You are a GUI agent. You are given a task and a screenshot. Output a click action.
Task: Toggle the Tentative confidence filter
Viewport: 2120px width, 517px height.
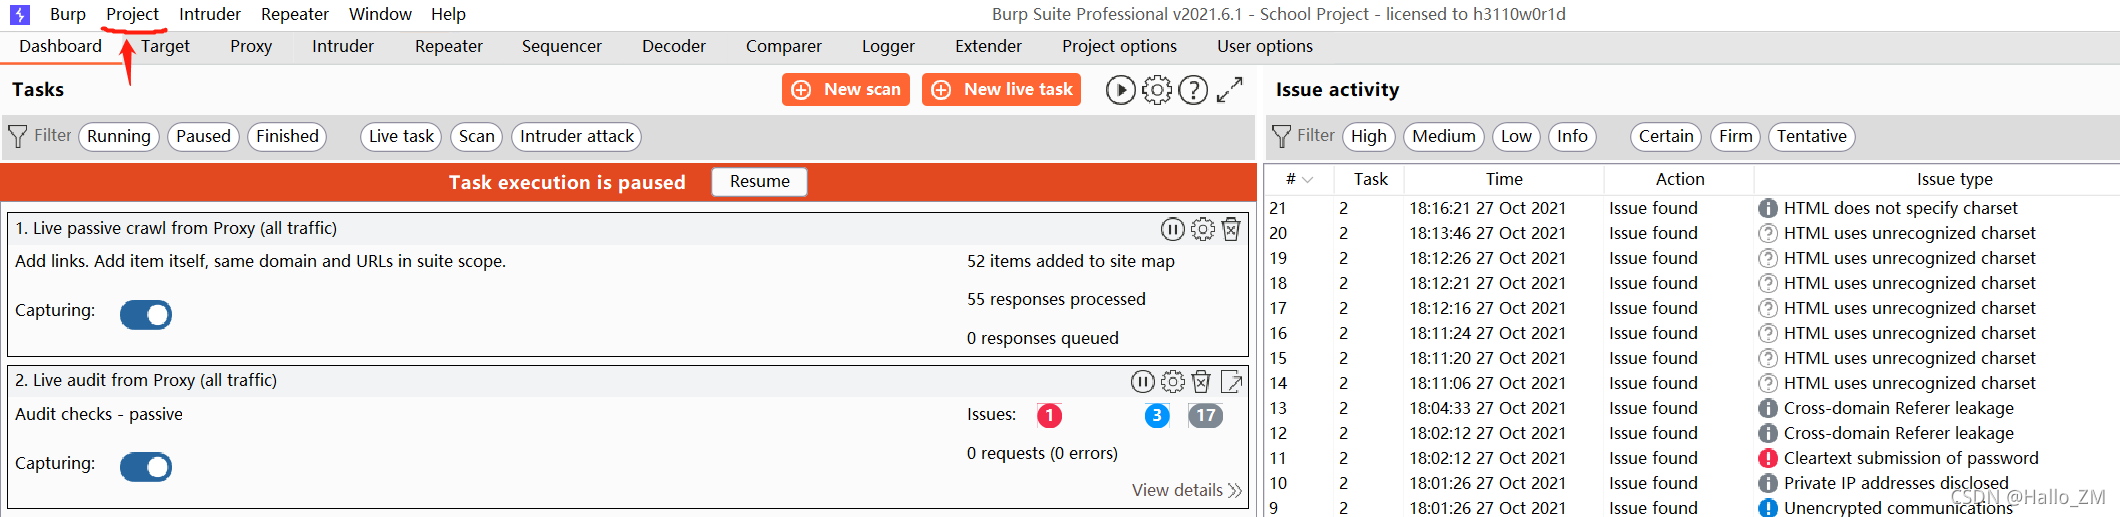coord(1812,136)
